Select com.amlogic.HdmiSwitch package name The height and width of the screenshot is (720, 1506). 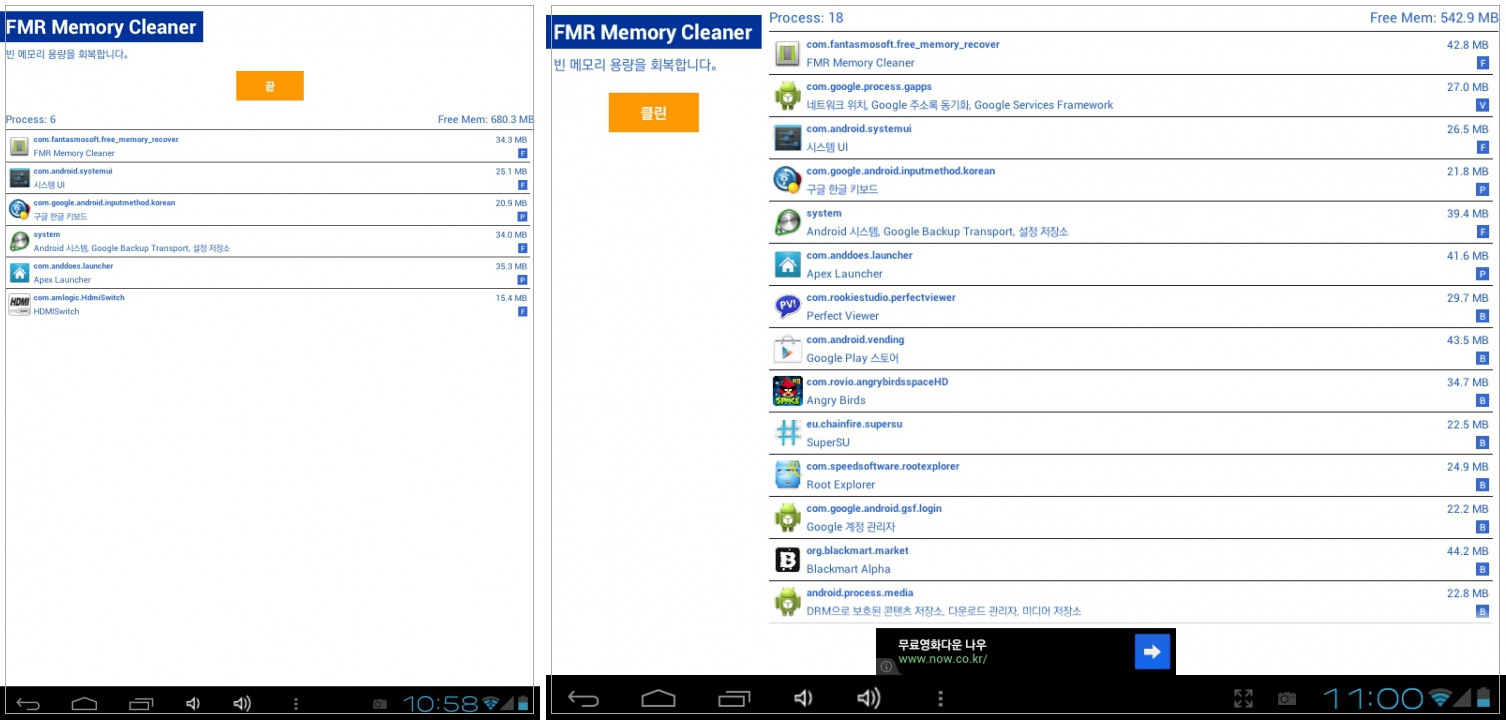tap(79, 297)
